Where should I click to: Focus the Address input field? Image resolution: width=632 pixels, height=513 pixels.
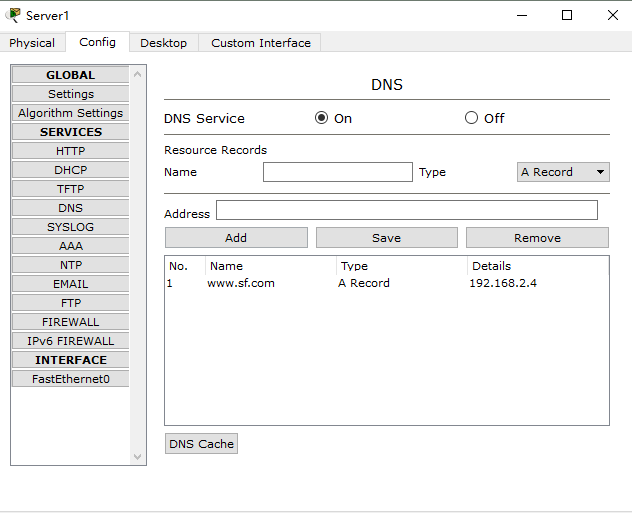click(x=407, y=210)
